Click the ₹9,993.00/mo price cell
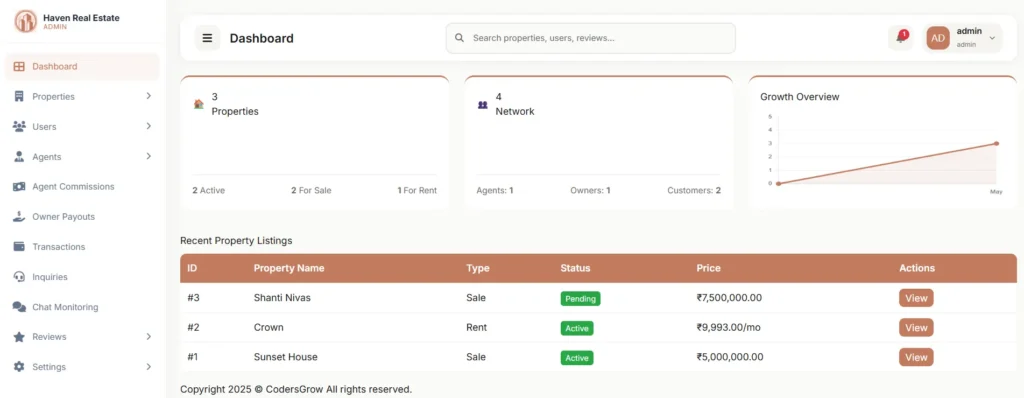 pyautogui.click(x=728, y=327)
